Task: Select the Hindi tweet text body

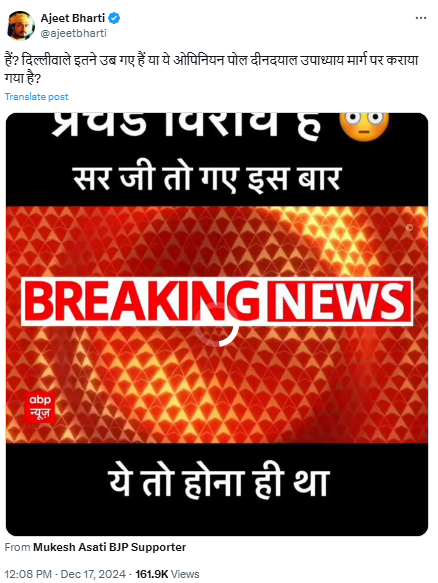Action: (212, 69)
